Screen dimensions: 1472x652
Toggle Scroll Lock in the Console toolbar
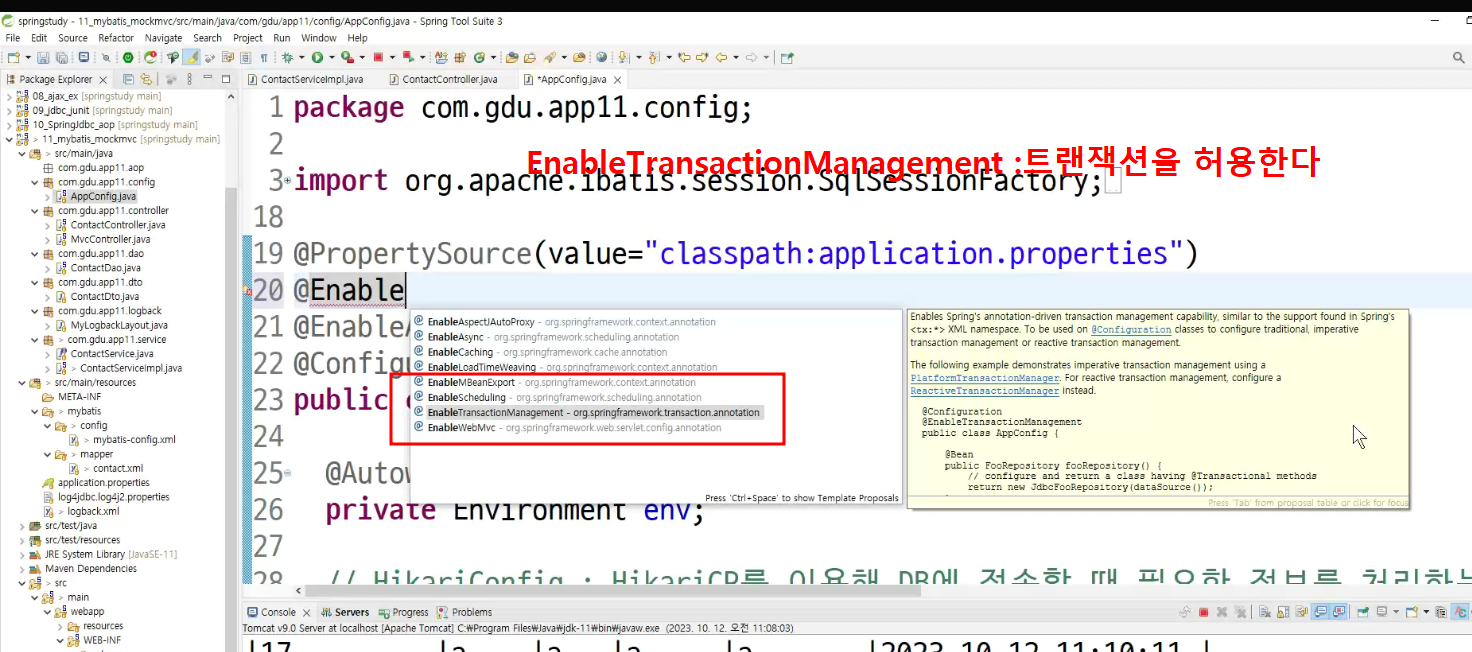coord(1283,612)
